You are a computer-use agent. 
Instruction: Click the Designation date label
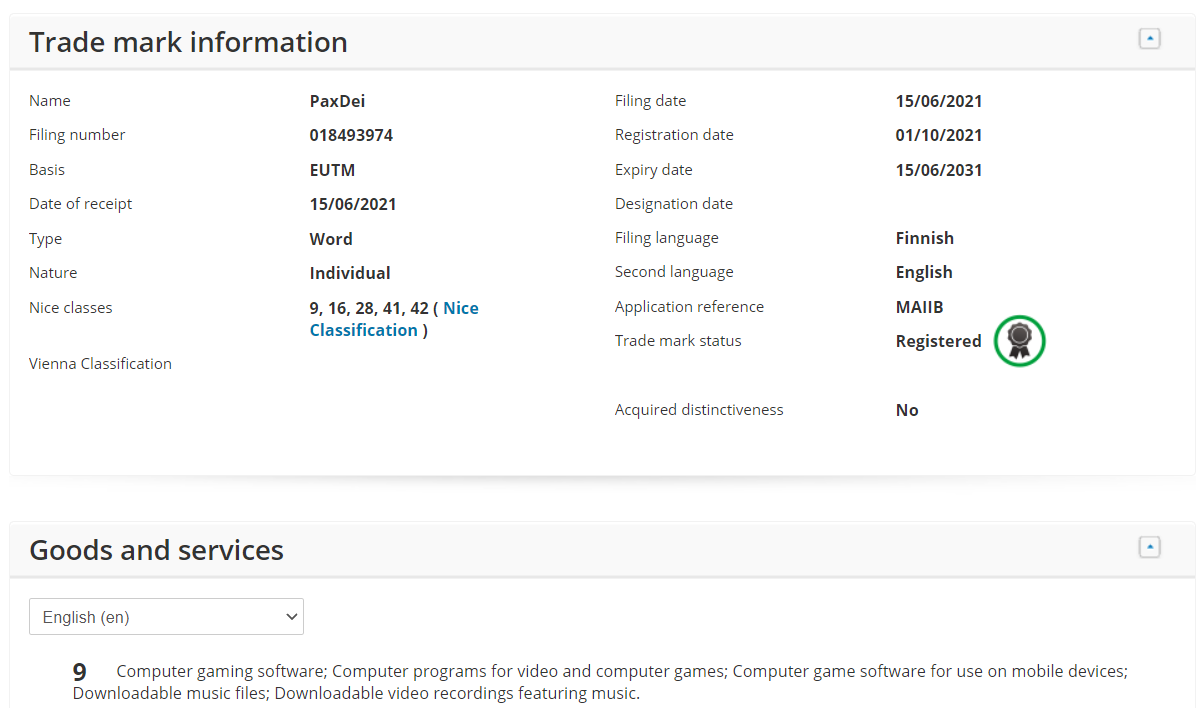674,204
